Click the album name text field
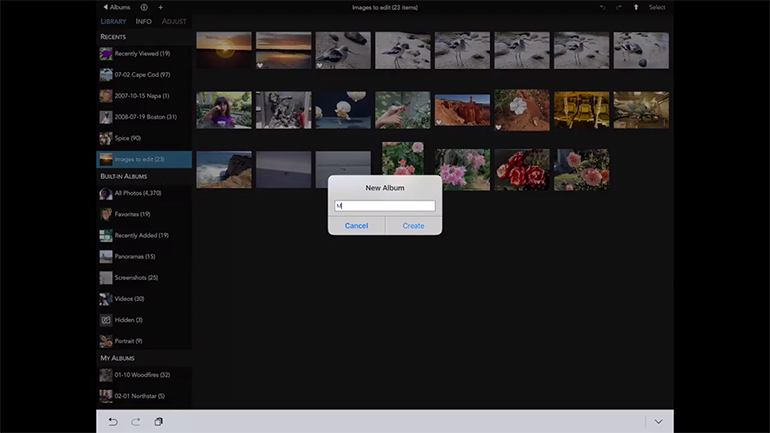 [385, 206]
